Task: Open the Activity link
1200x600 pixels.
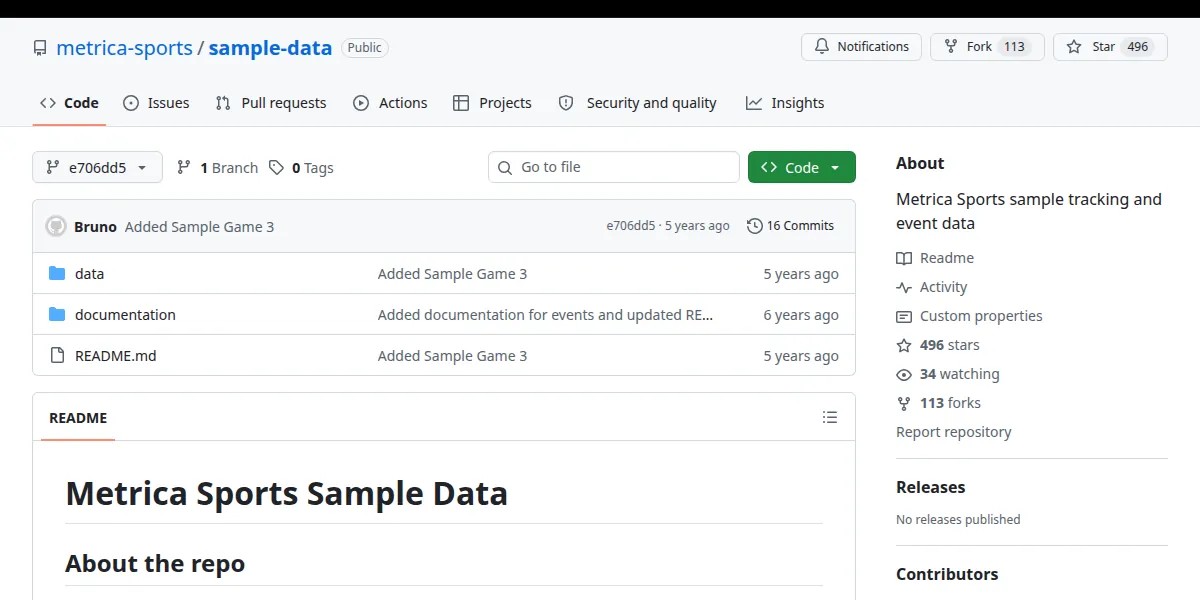Action: 932,287
